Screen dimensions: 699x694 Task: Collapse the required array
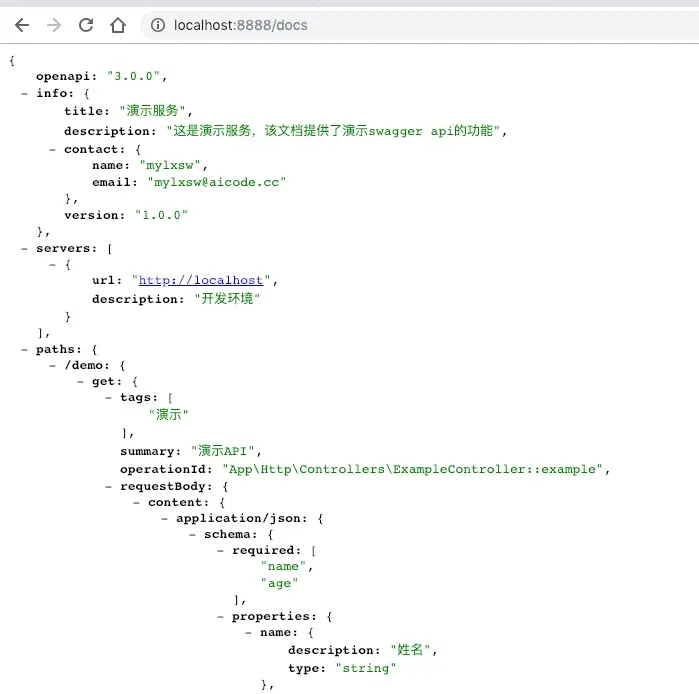[220, 551]
